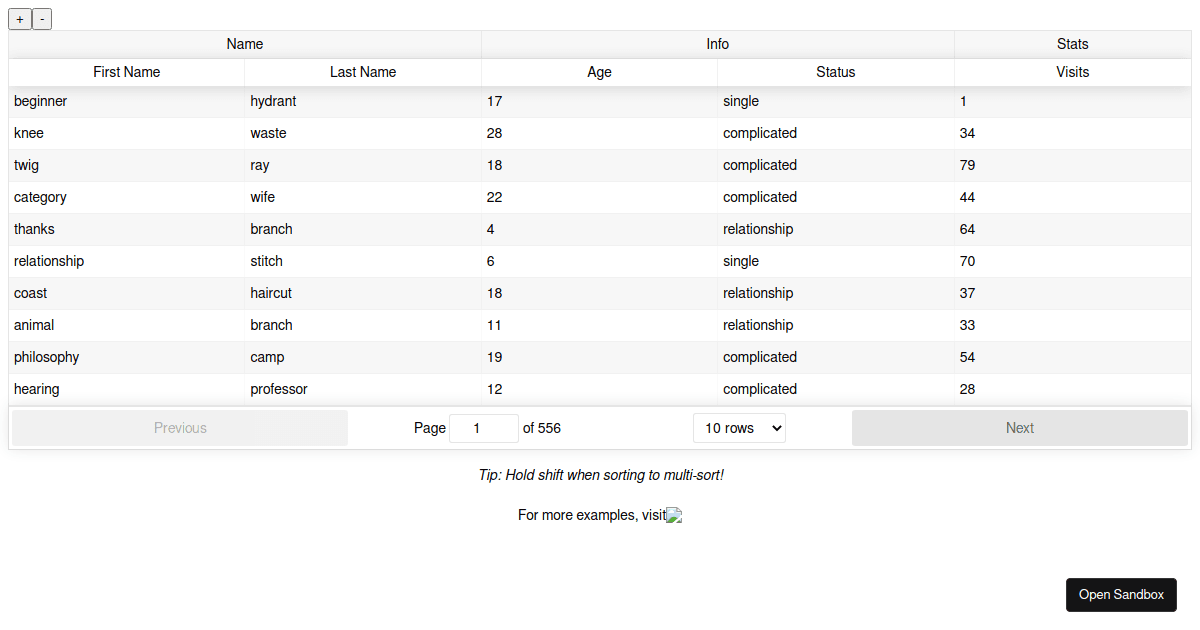Image resolution: width=1200 pixels, height=630 pixels.
Task: Click the Visits value 79 for 'twig'
Action: click(x=967, y=165)
